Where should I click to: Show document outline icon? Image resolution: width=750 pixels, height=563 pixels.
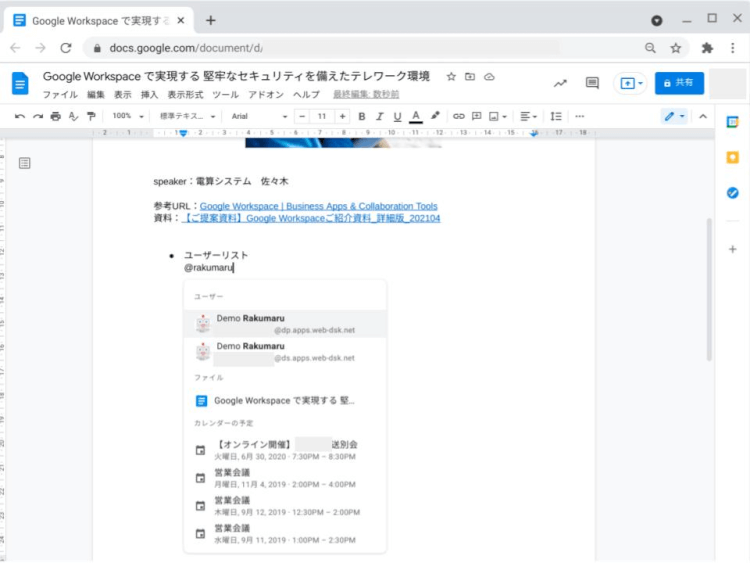click(24, 163)
